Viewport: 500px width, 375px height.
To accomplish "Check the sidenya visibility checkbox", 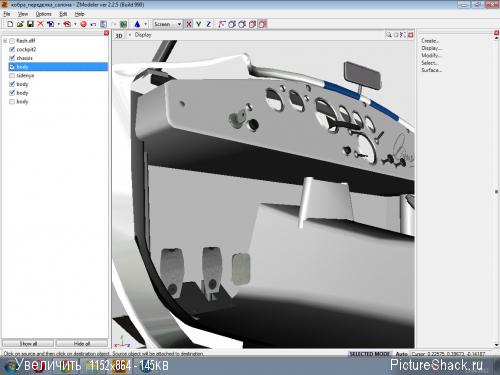I will click(x=12, y=75).
